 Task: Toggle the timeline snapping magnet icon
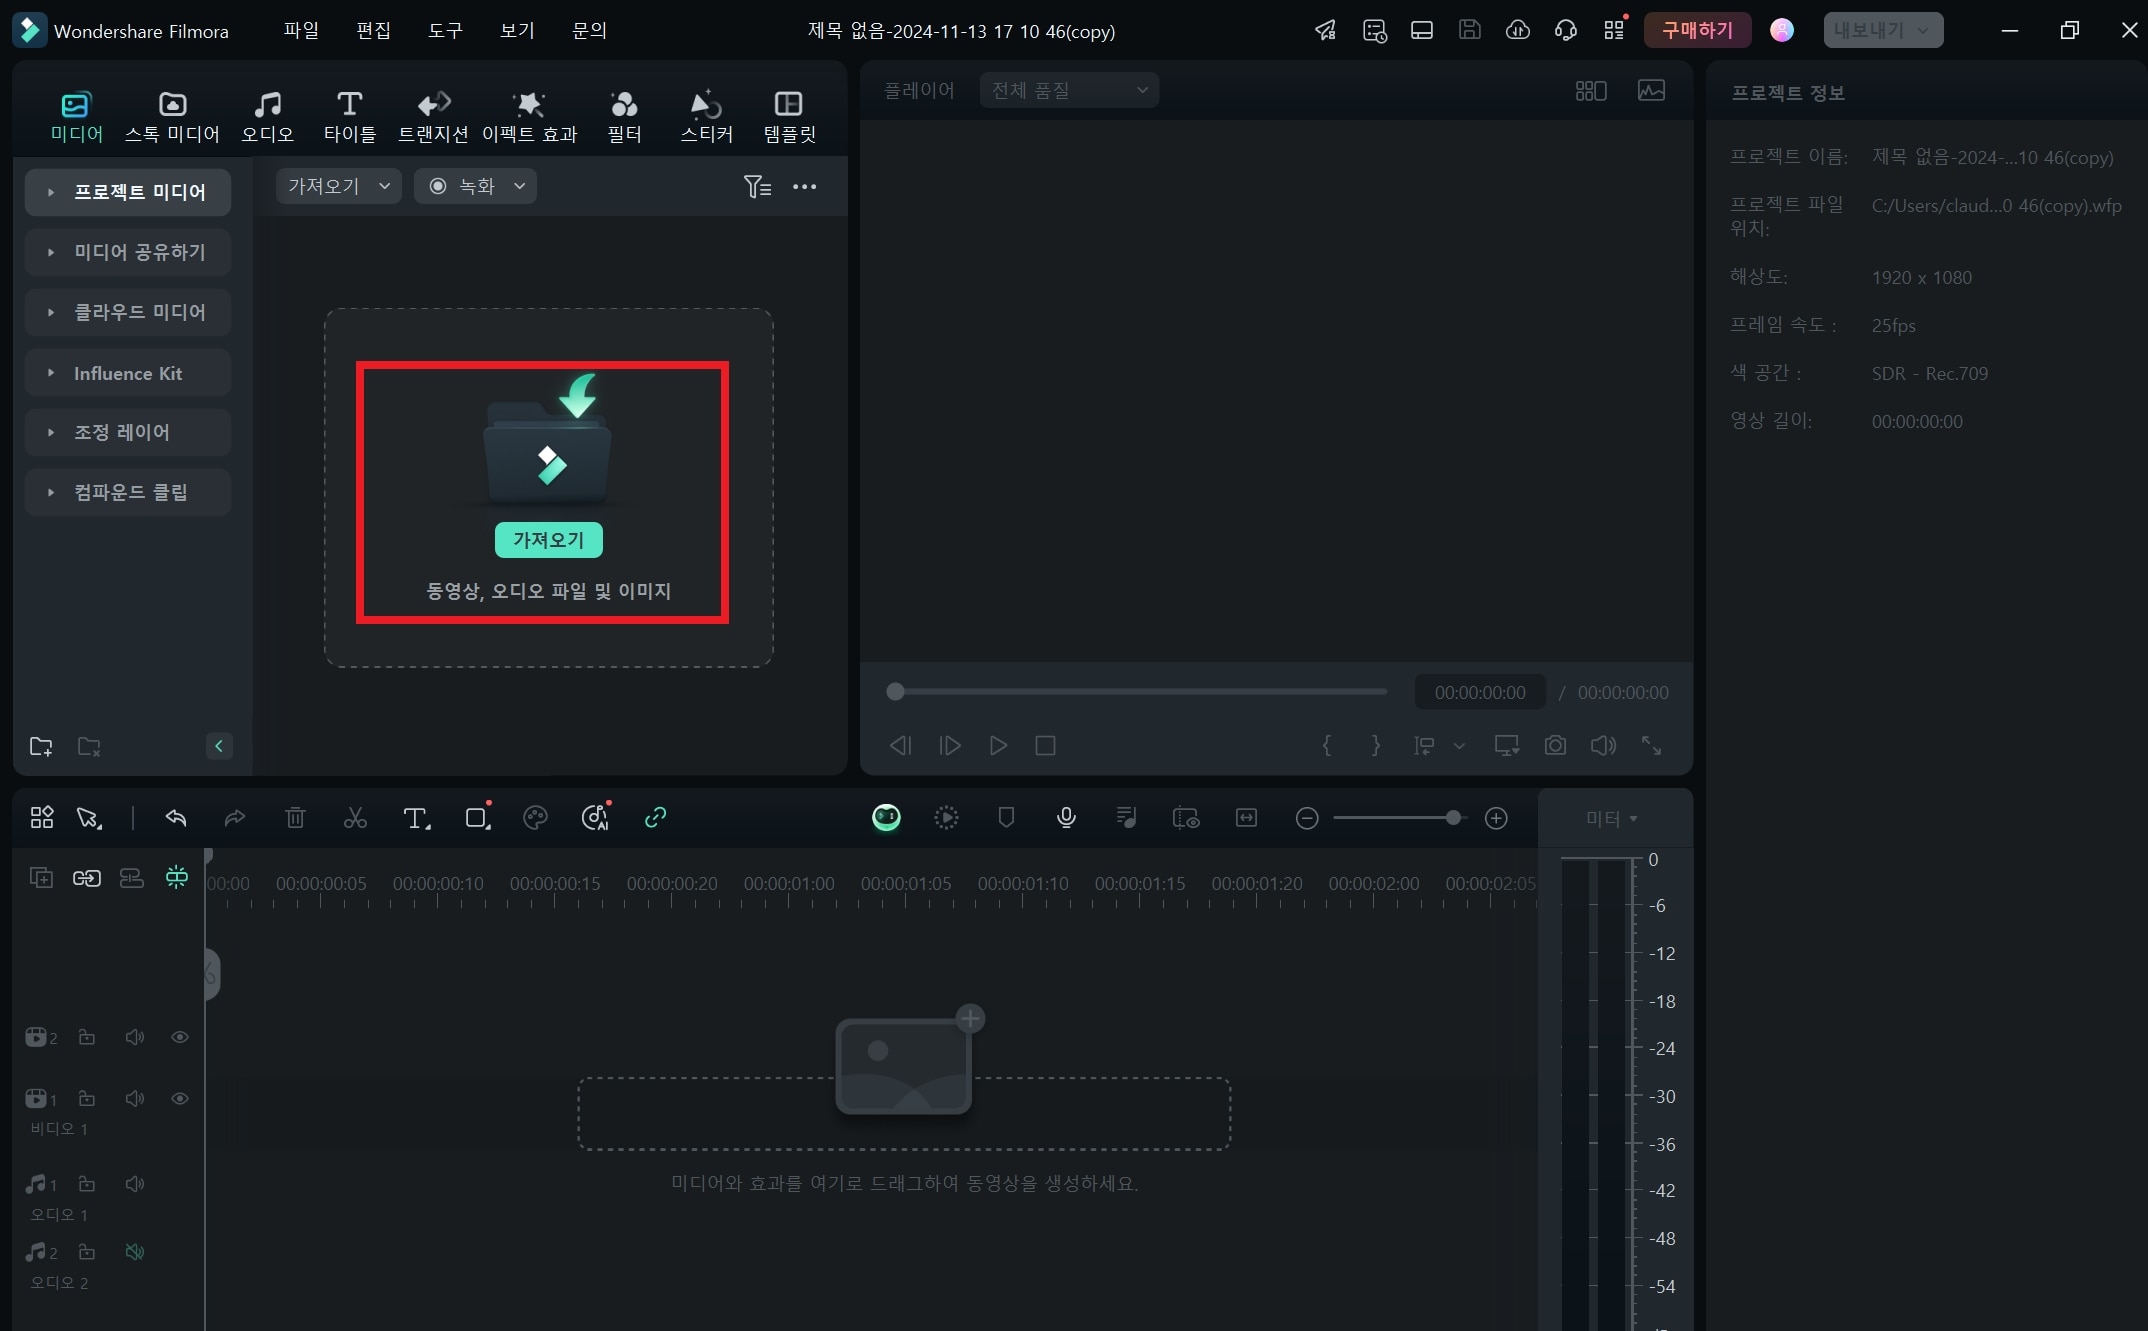(177, 878)
